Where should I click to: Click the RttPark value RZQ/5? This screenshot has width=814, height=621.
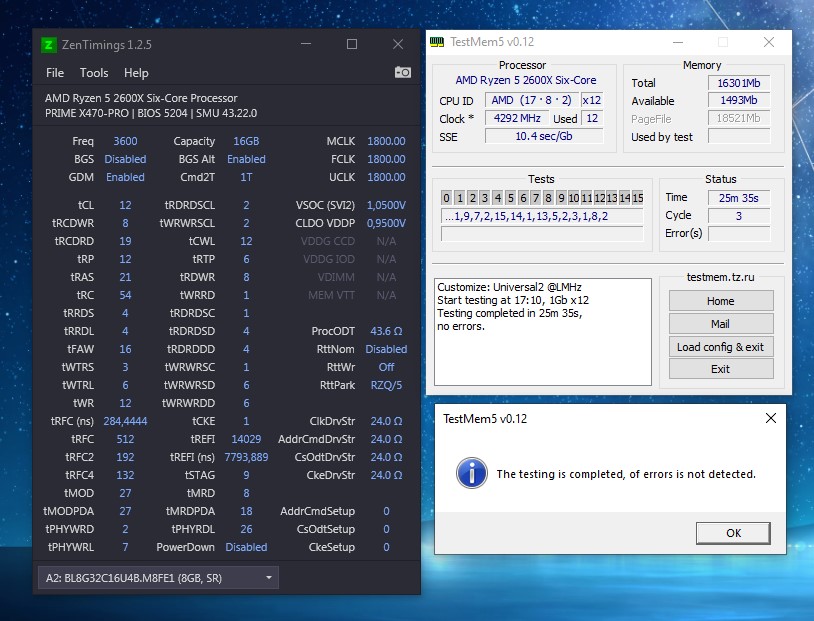point(386,385)
